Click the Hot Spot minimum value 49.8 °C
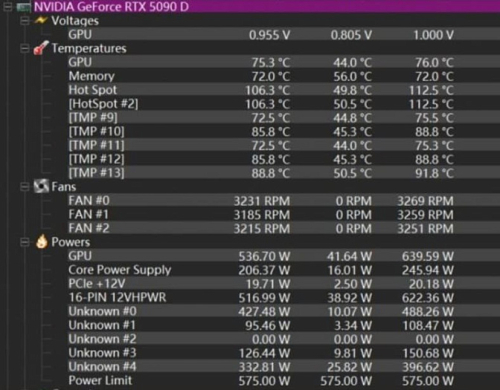The width and height of the screenshot is (500, 390). coord(353,90)
